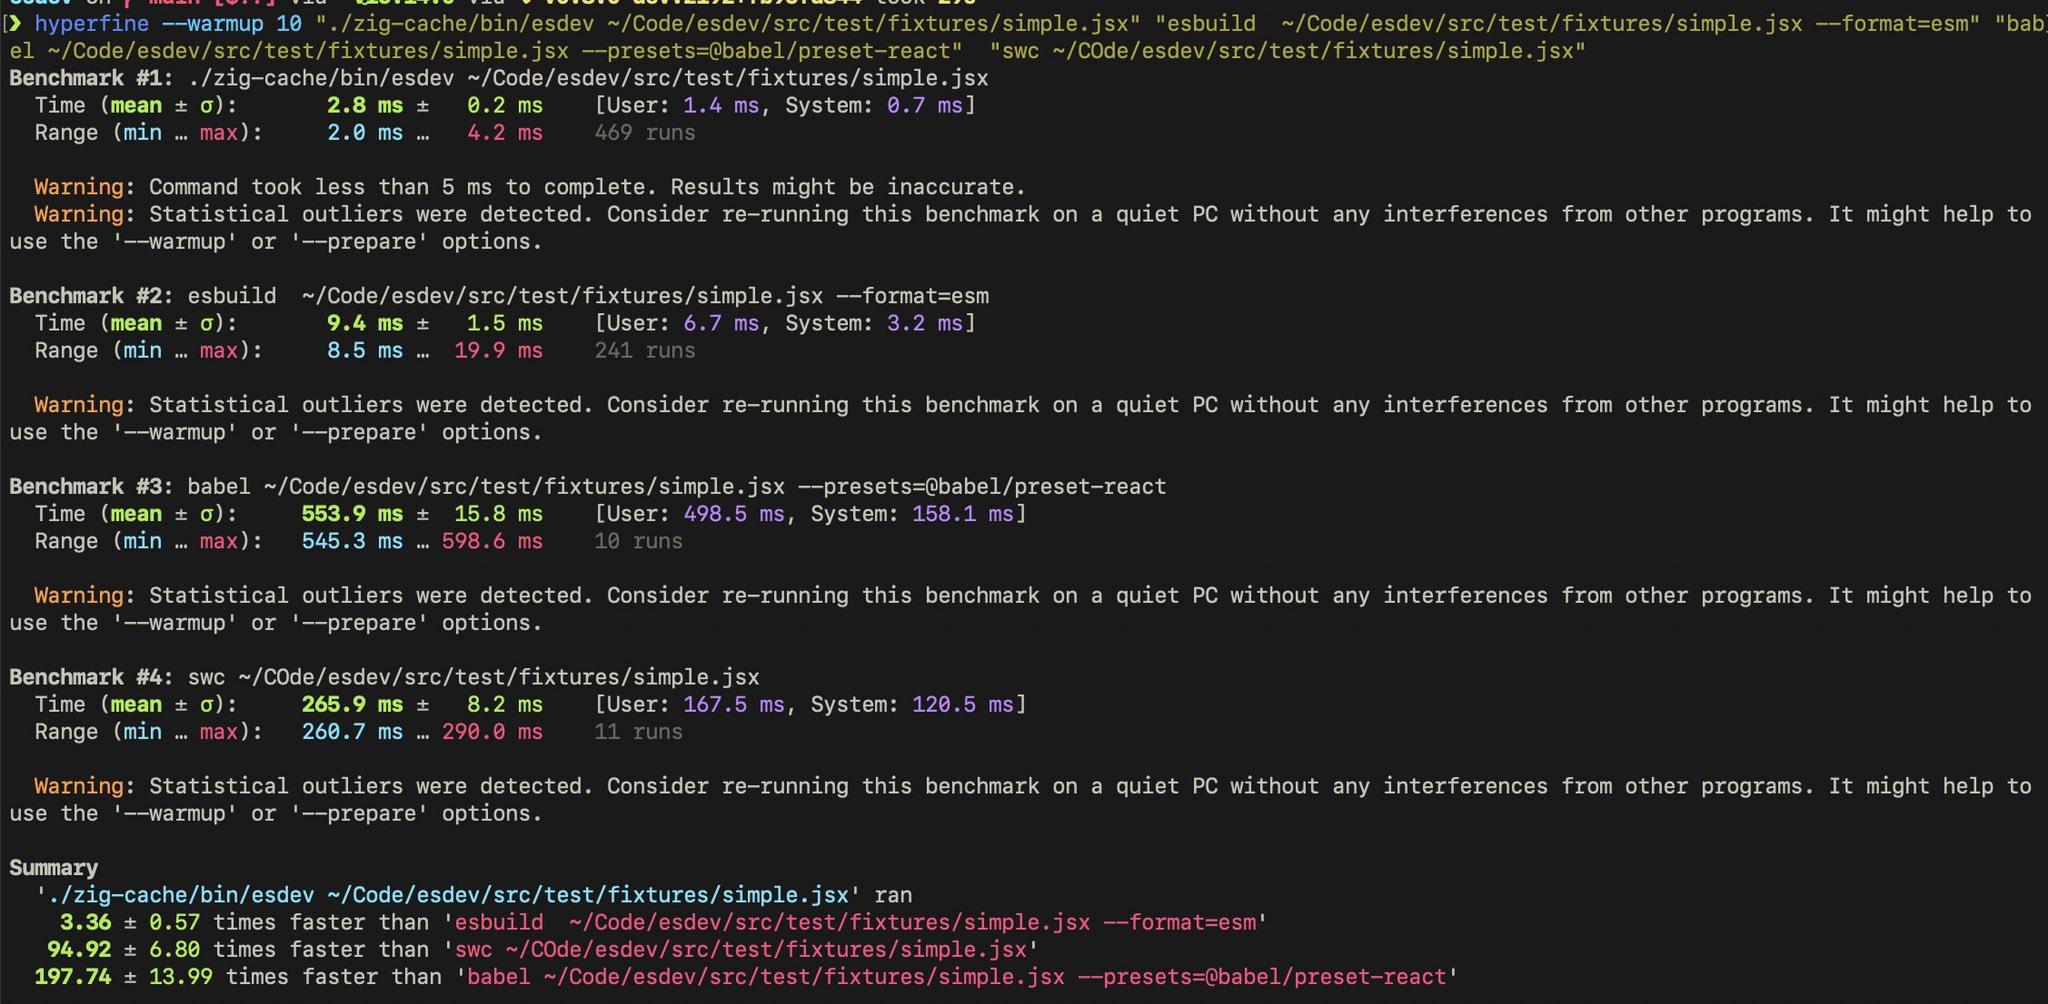Click the prompt arrow before hyperfine command
Screen dimensions: 2048x1004
(14, 23)
